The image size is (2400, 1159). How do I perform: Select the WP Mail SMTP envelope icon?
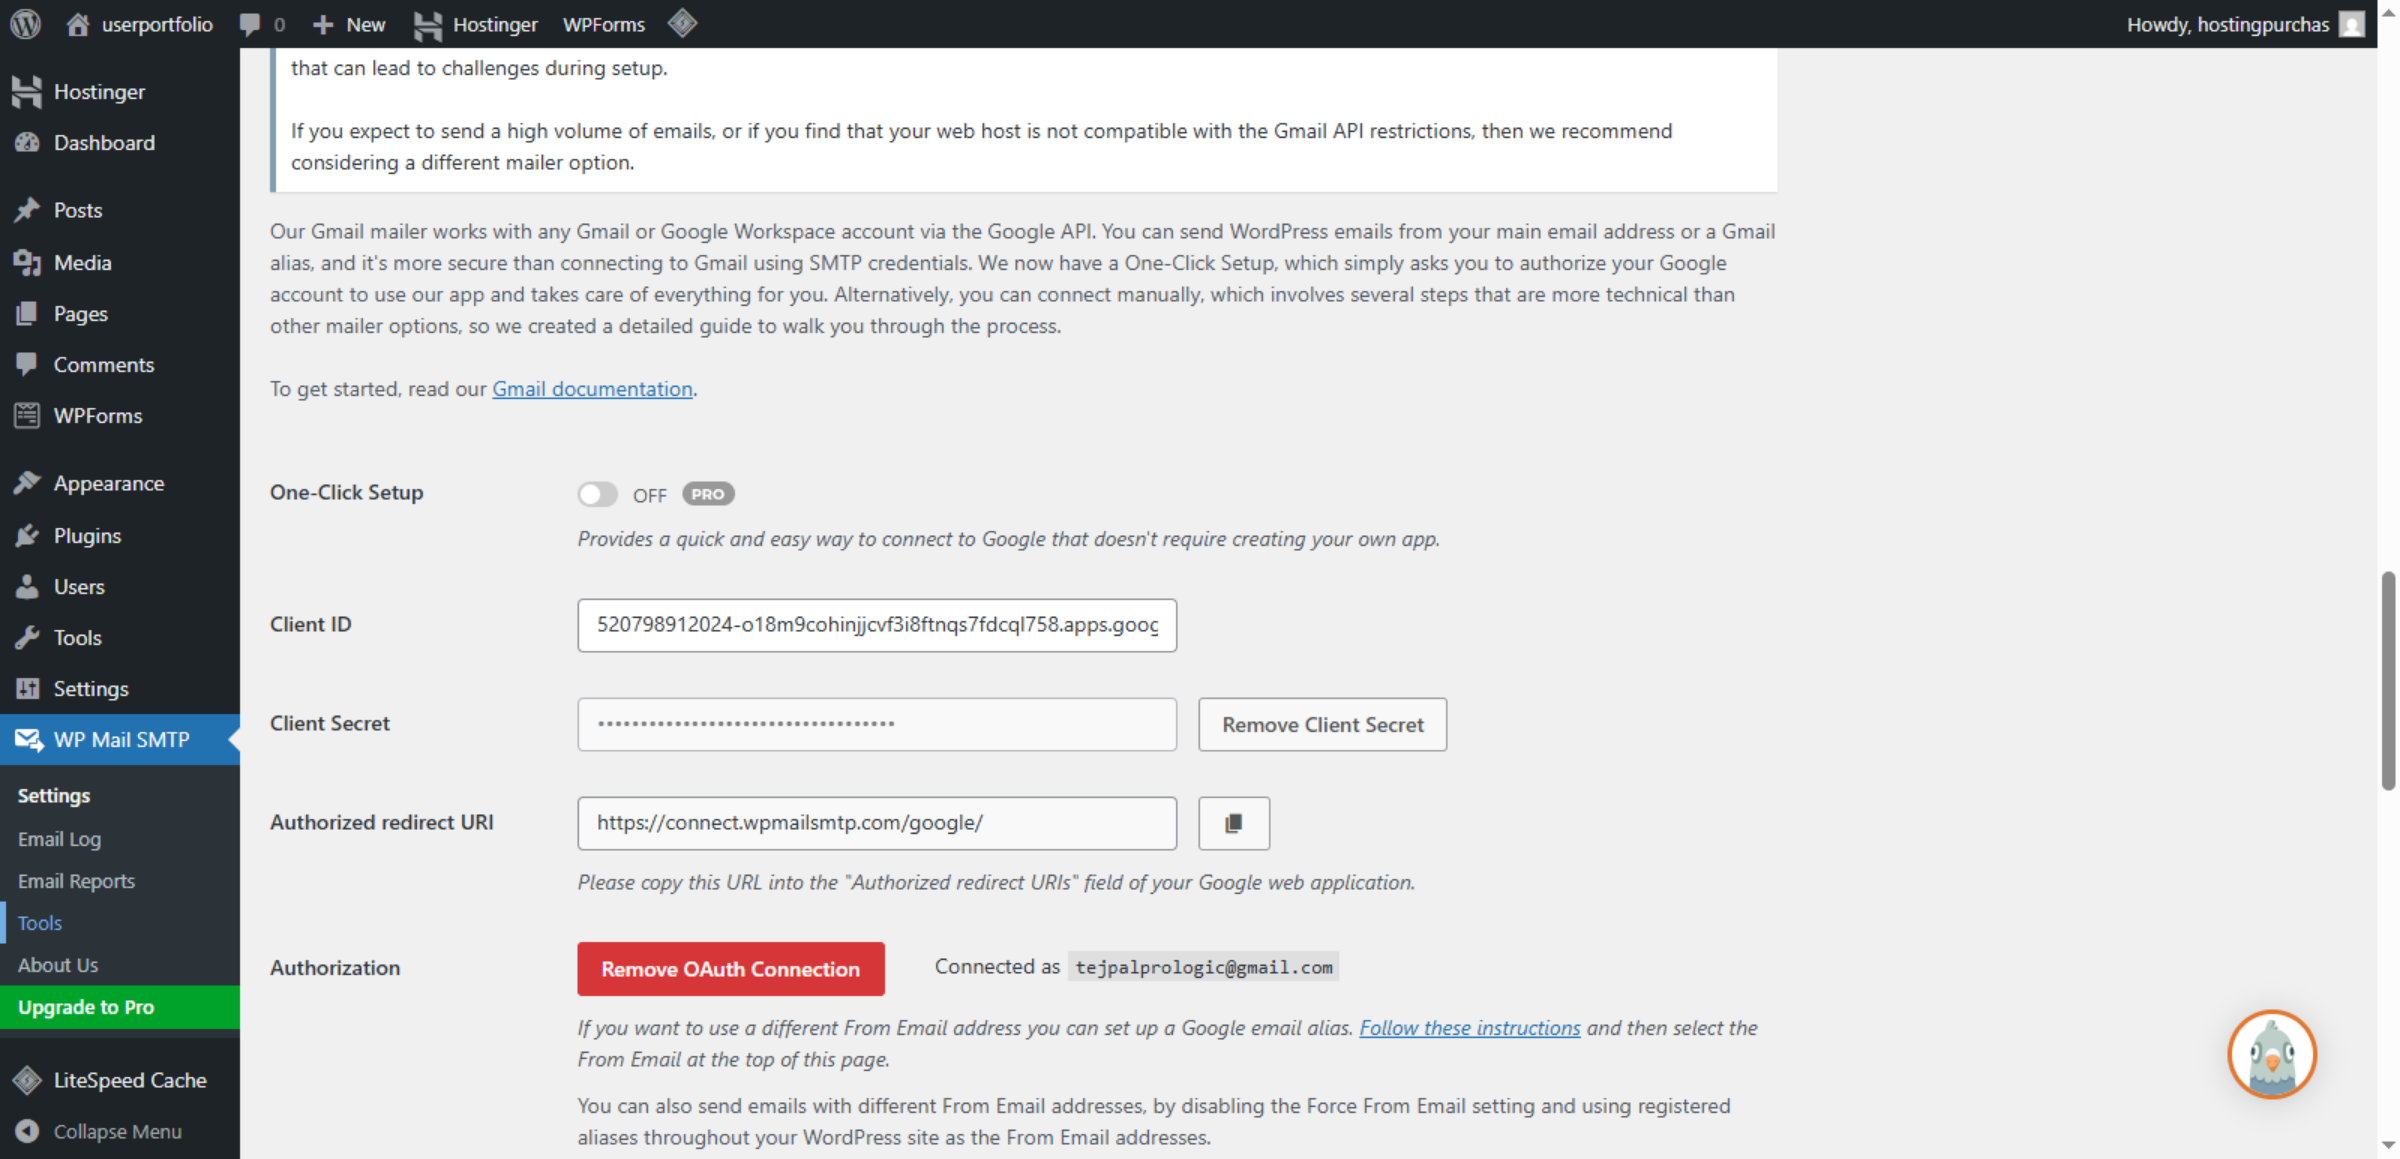pyautogui.click(x=27, y=739)
